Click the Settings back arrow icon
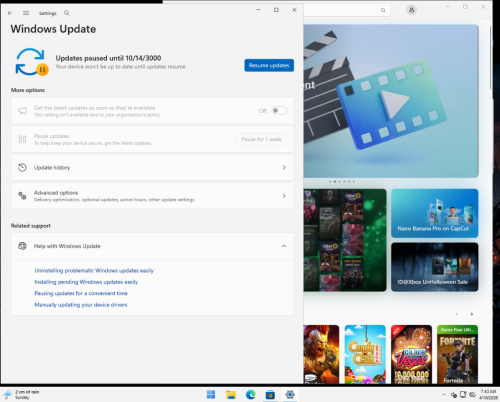The height and width of the screenshot is (402, 500). [10, 13]
